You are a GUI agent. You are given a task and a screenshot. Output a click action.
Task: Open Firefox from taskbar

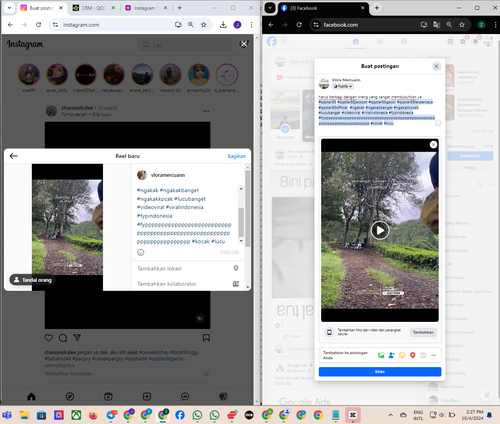pyautogui.click(x=93, y=415)
